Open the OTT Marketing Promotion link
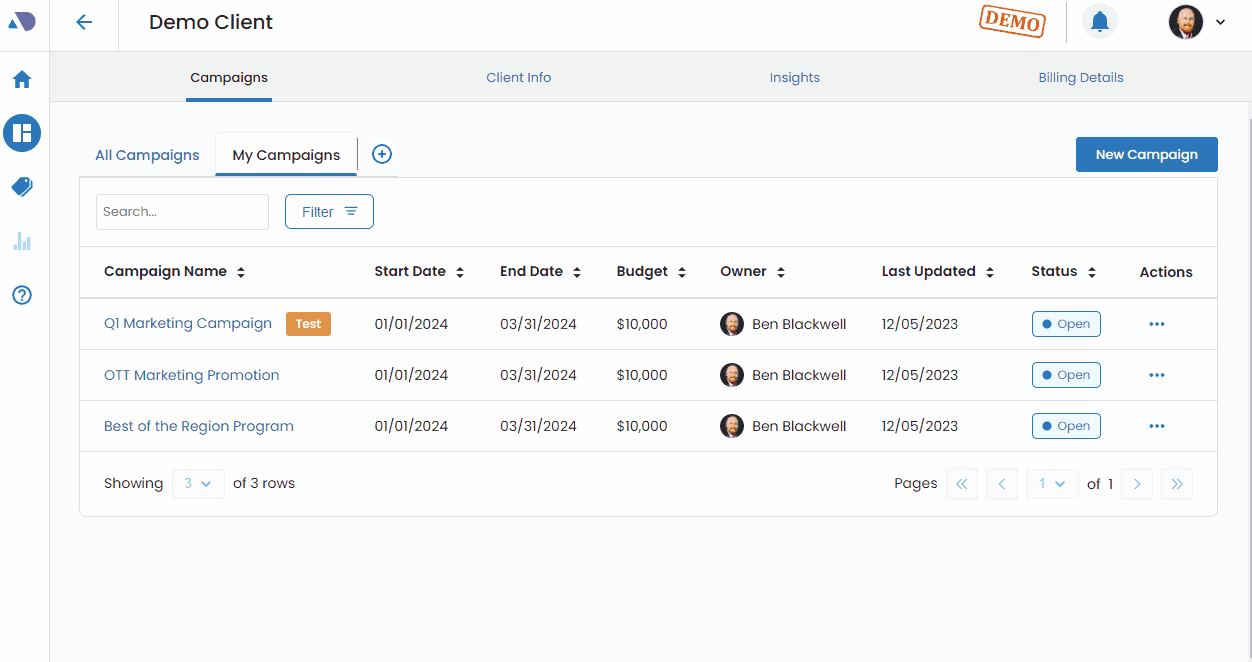The image size is (1252, 662). click(x=192, y=375)
